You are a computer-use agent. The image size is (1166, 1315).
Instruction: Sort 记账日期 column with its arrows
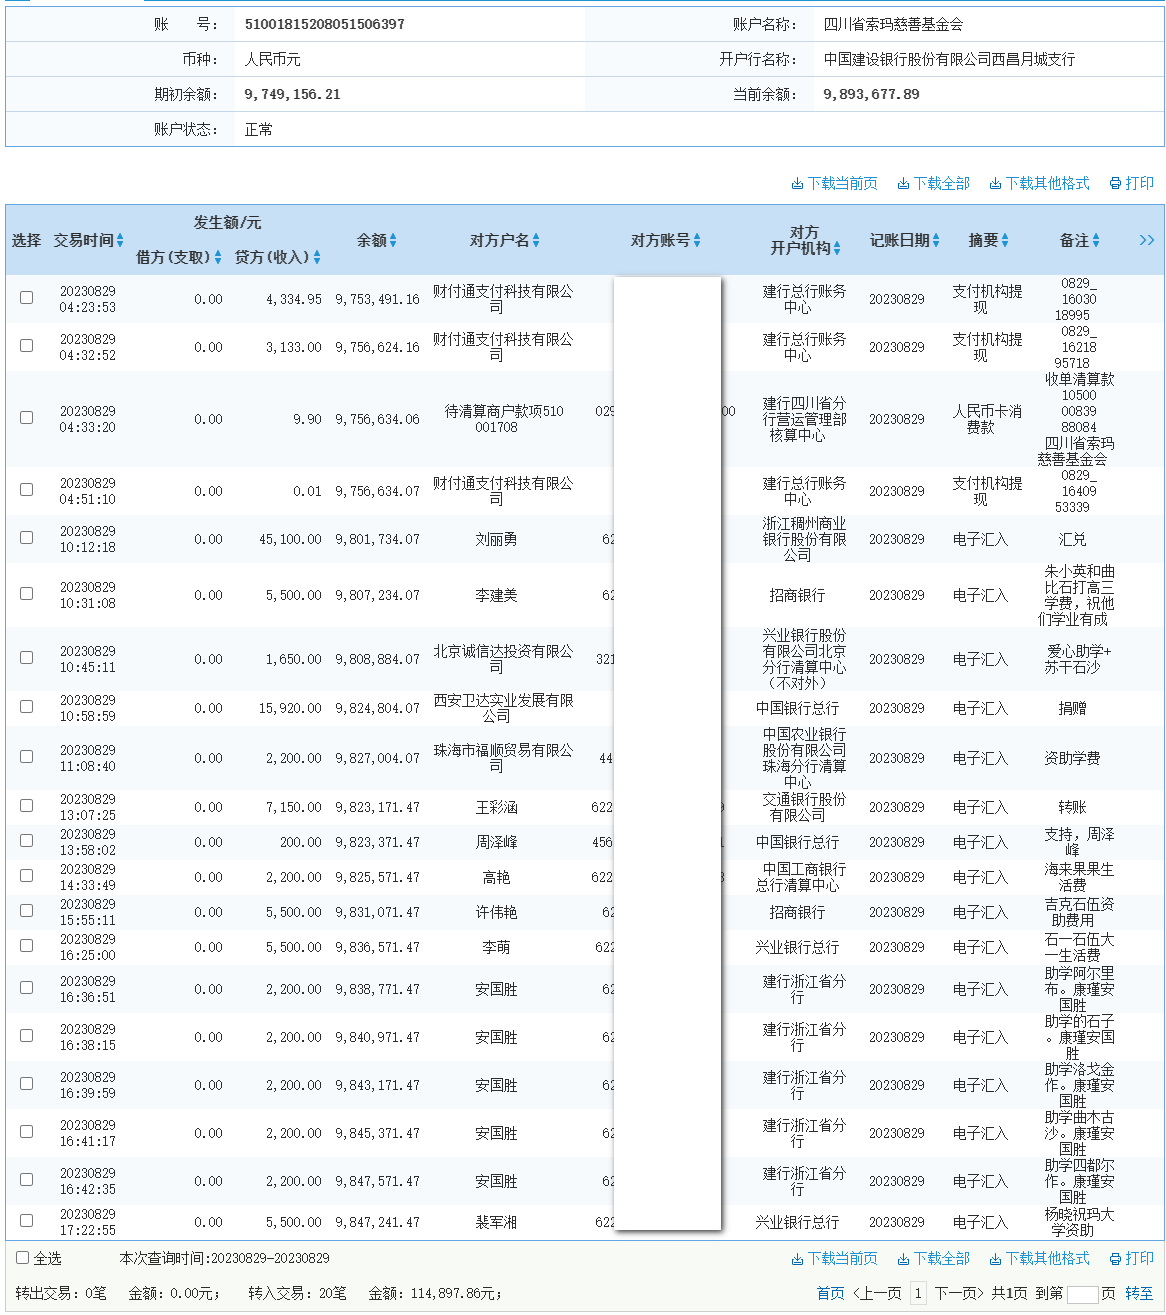click(937, 240)
